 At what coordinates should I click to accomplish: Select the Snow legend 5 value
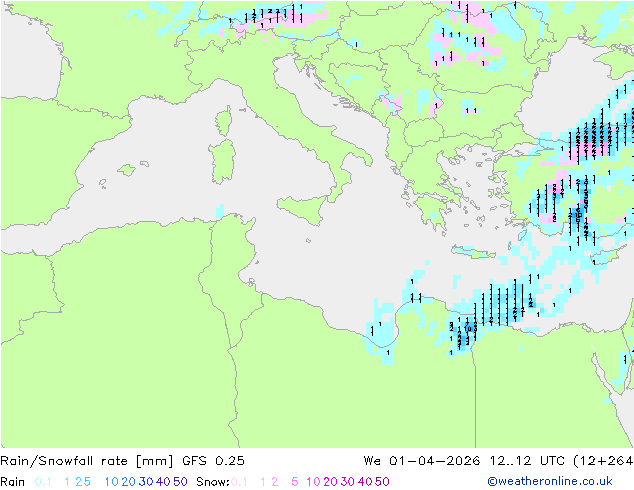pyautogui.click(x=294, y=482)
